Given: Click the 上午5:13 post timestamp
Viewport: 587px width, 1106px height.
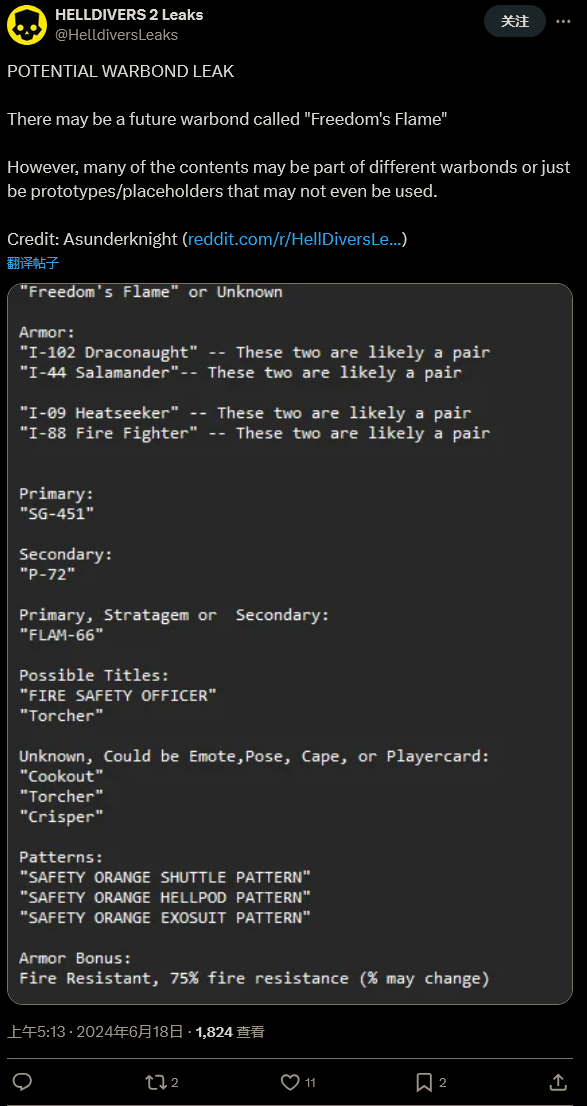Looking at the screenshot, I should pos(36,1032).
